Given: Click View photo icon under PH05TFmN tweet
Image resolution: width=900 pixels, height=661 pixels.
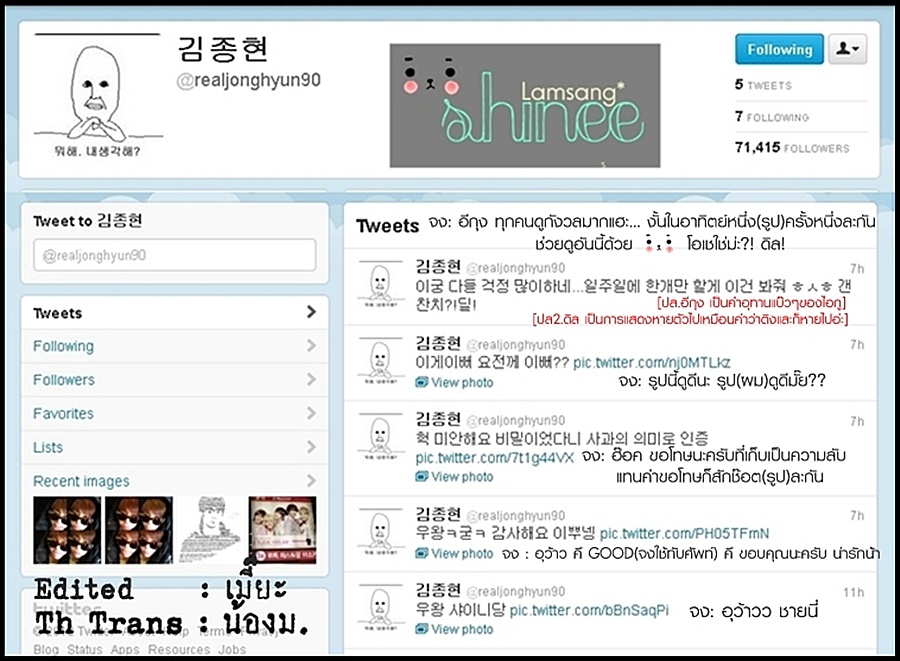Looking at the screenshot, I should pos(422,553).
